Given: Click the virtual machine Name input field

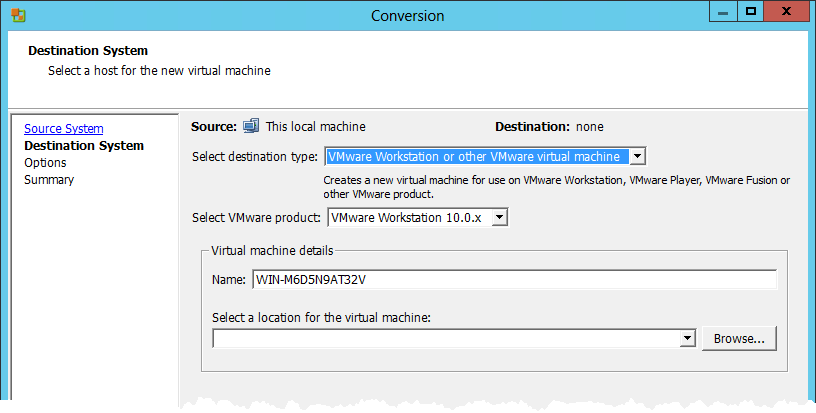Looking at the screenshot, I should tap(515, 279).
